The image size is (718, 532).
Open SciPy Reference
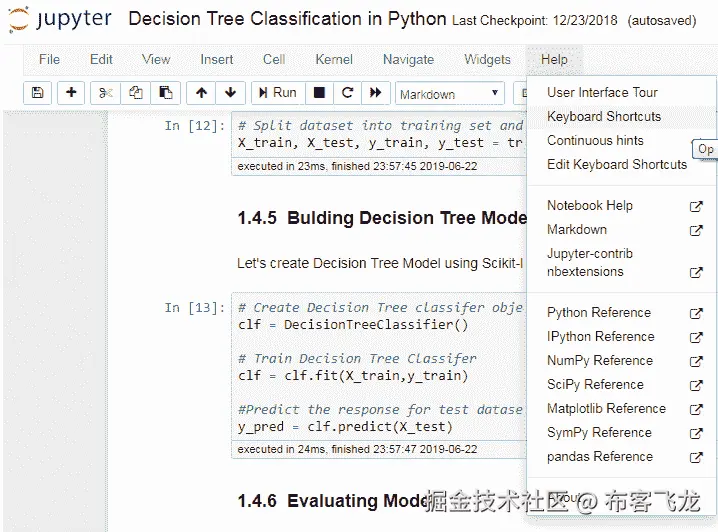pyautogui.click(x=595, y=385)
